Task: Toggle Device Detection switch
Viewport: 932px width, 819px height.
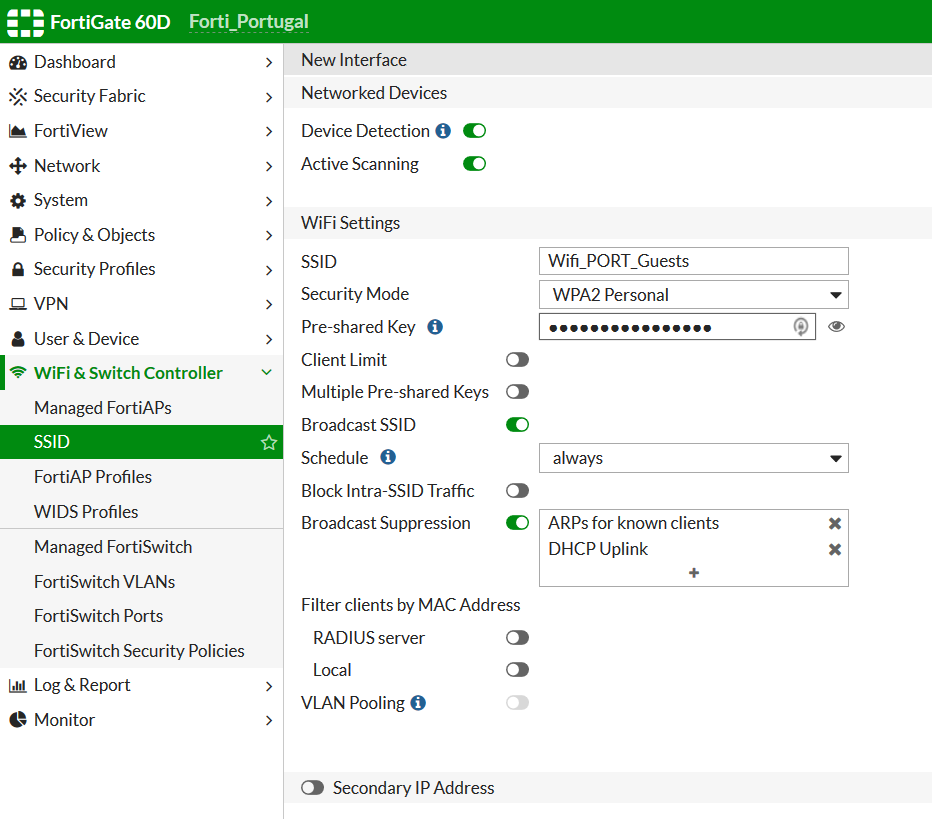Action: 474,131
